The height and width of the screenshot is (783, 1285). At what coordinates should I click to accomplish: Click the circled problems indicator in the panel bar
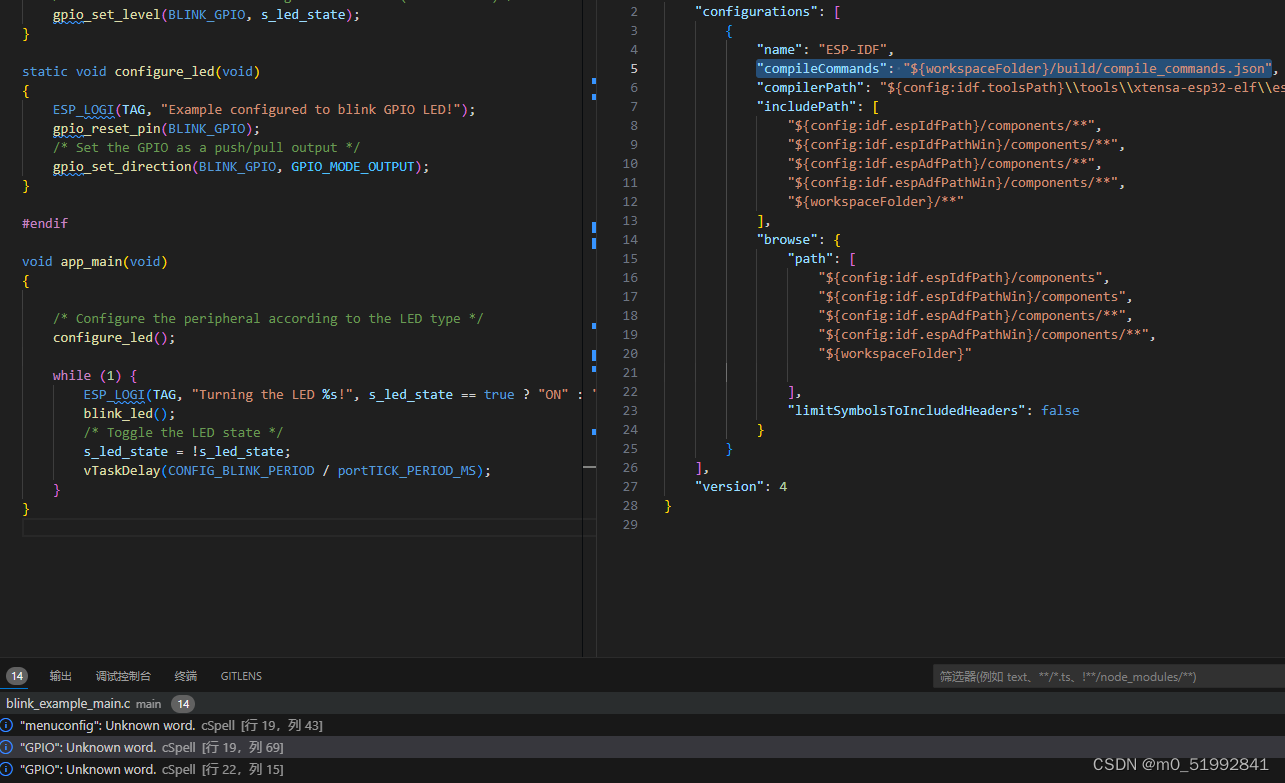click(16, 676)
